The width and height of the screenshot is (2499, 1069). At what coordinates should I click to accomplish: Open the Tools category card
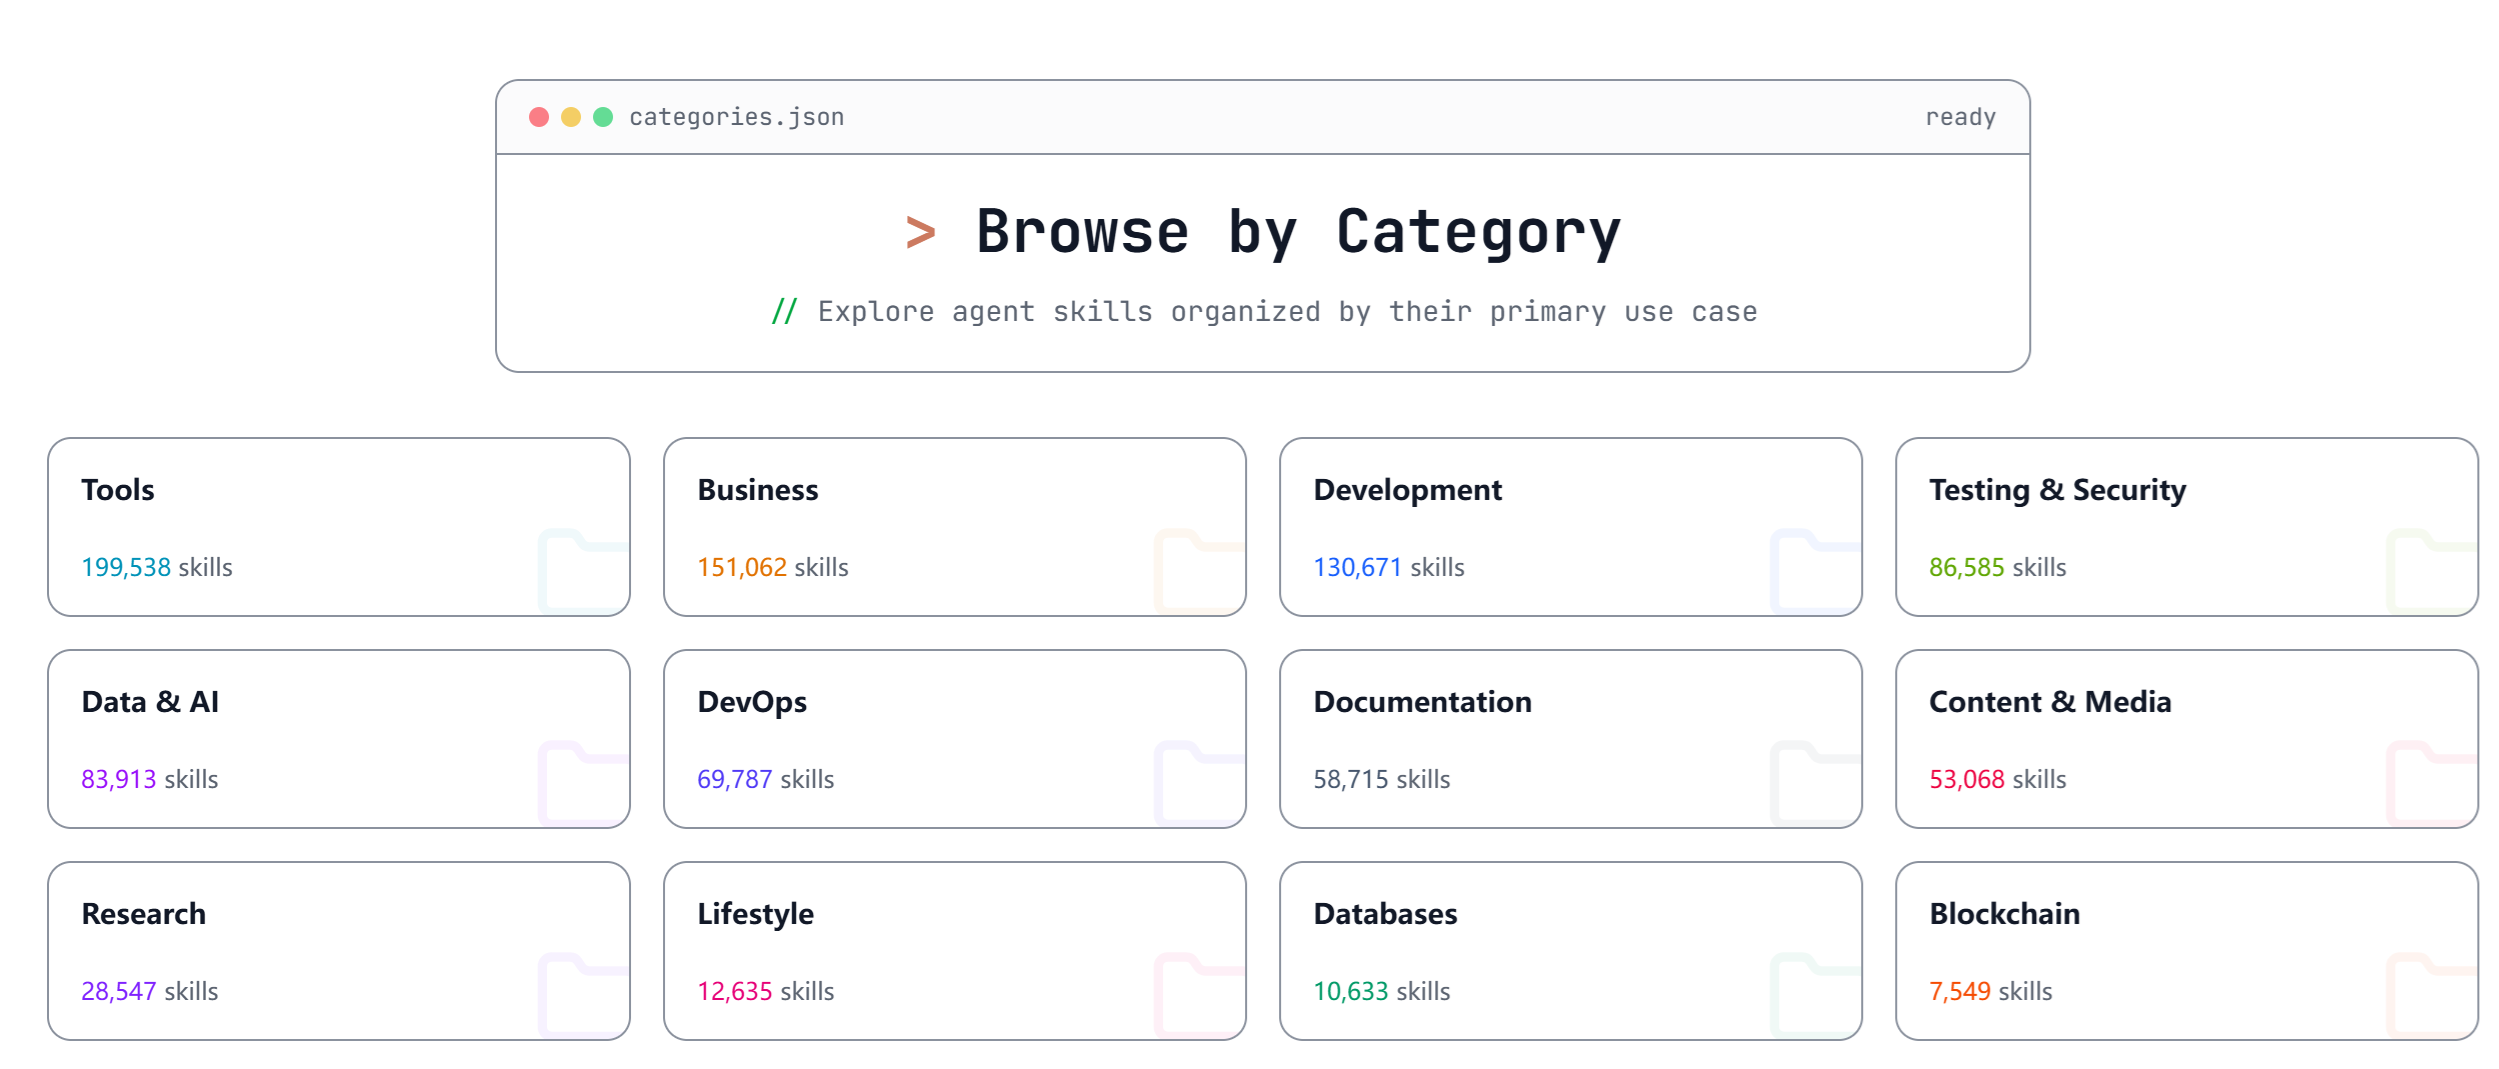click(x=339, y=527)
